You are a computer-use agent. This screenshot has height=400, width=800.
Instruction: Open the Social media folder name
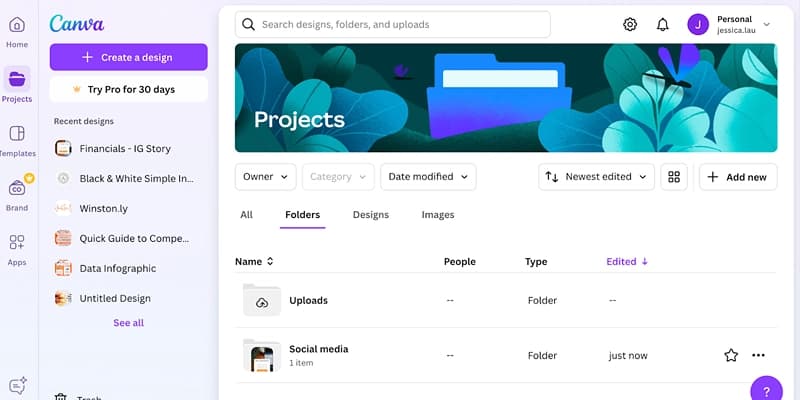[318, 349]
